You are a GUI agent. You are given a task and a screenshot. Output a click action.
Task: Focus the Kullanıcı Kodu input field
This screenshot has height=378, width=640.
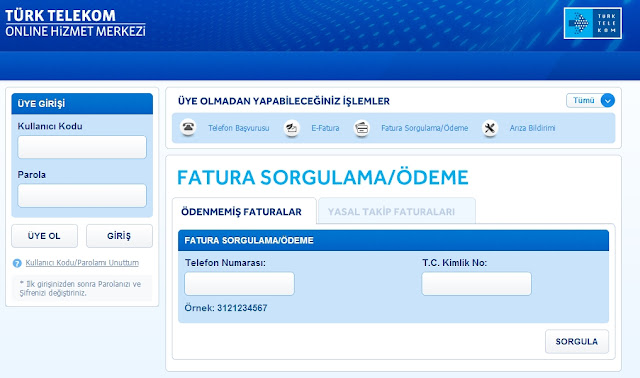pos(82,147)
